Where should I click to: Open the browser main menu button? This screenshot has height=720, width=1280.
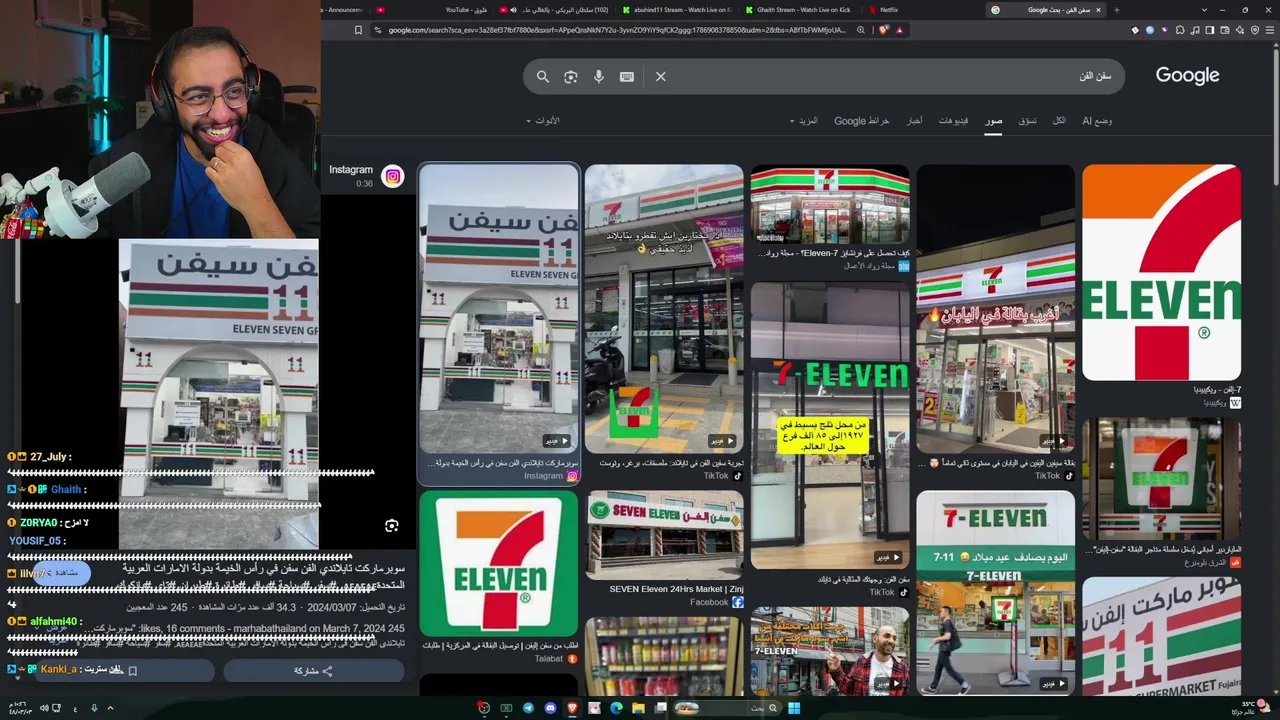(x=1270, y=30)
